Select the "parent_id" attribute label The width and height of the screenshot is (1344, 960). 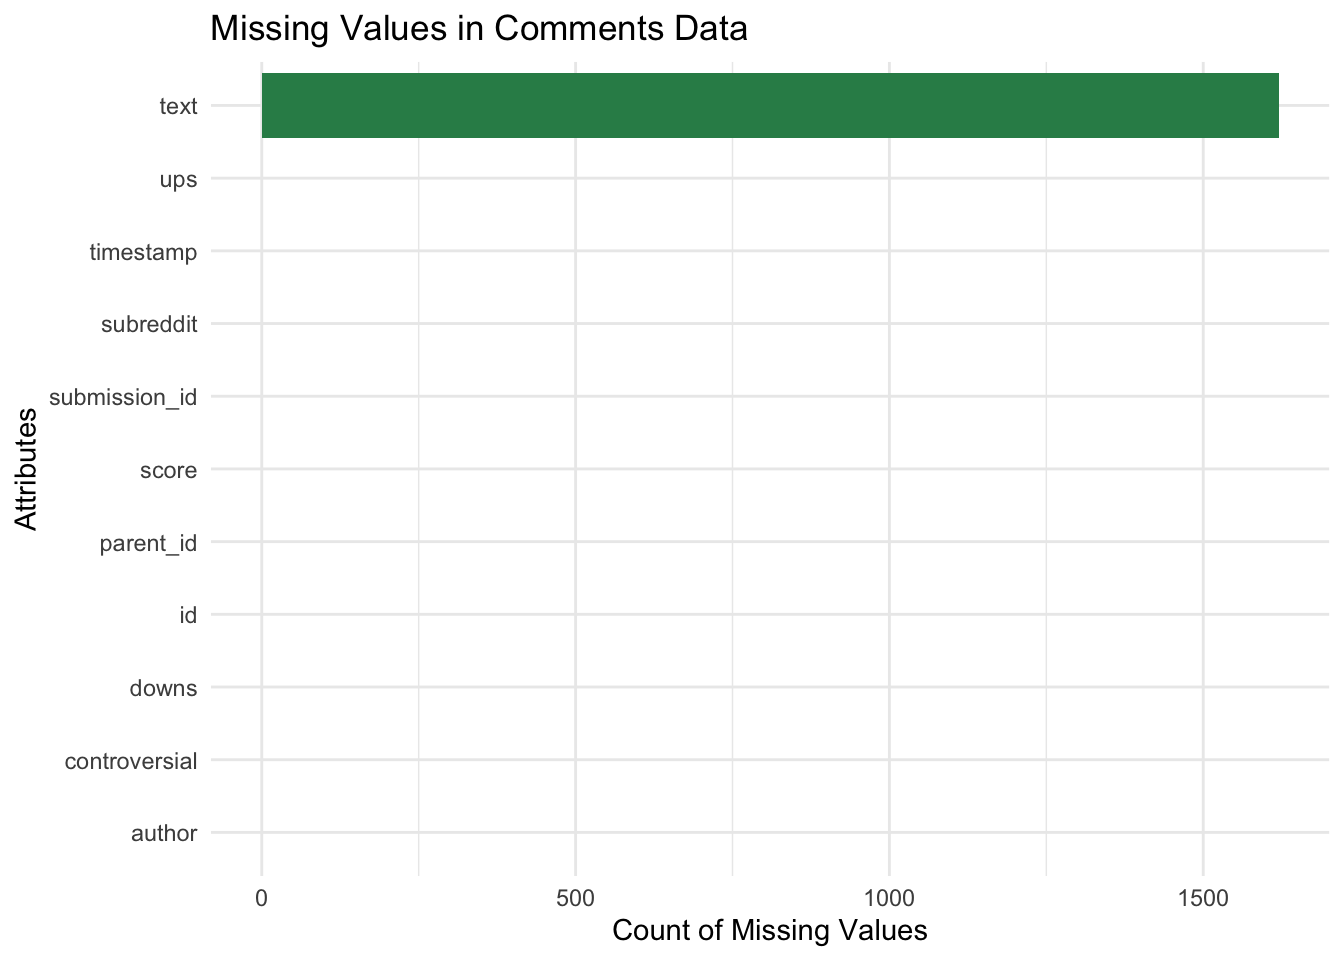point(148,544)
